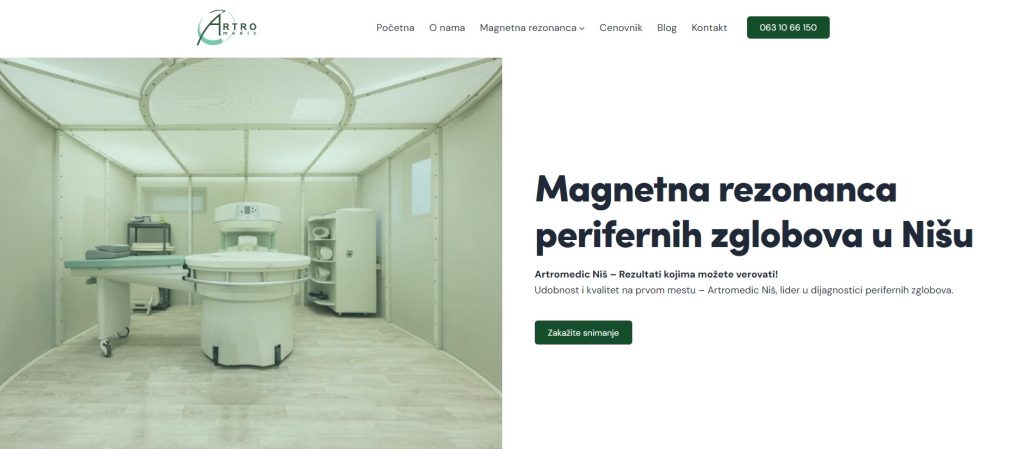Open the Magnetna rezonanca menu
This screenshot has width=1024, height=449.
(528, 27)
